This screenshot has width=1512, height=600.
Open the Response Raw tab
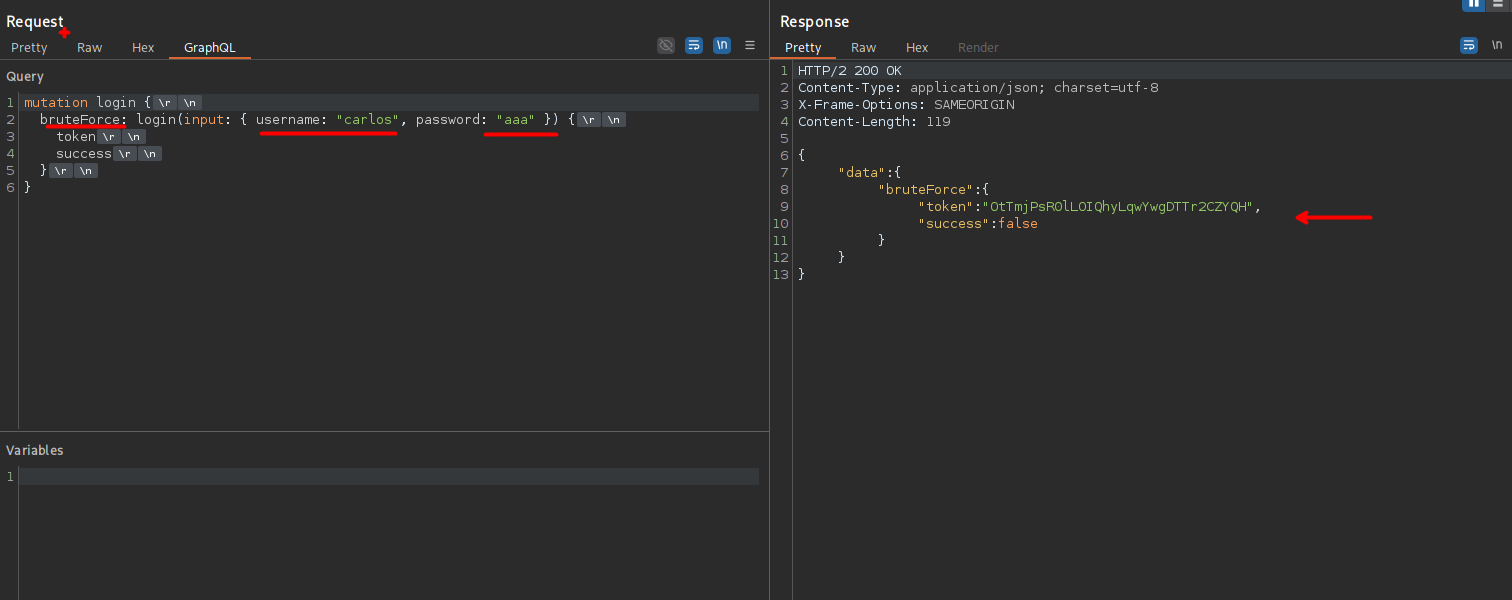tap(863, 48)
